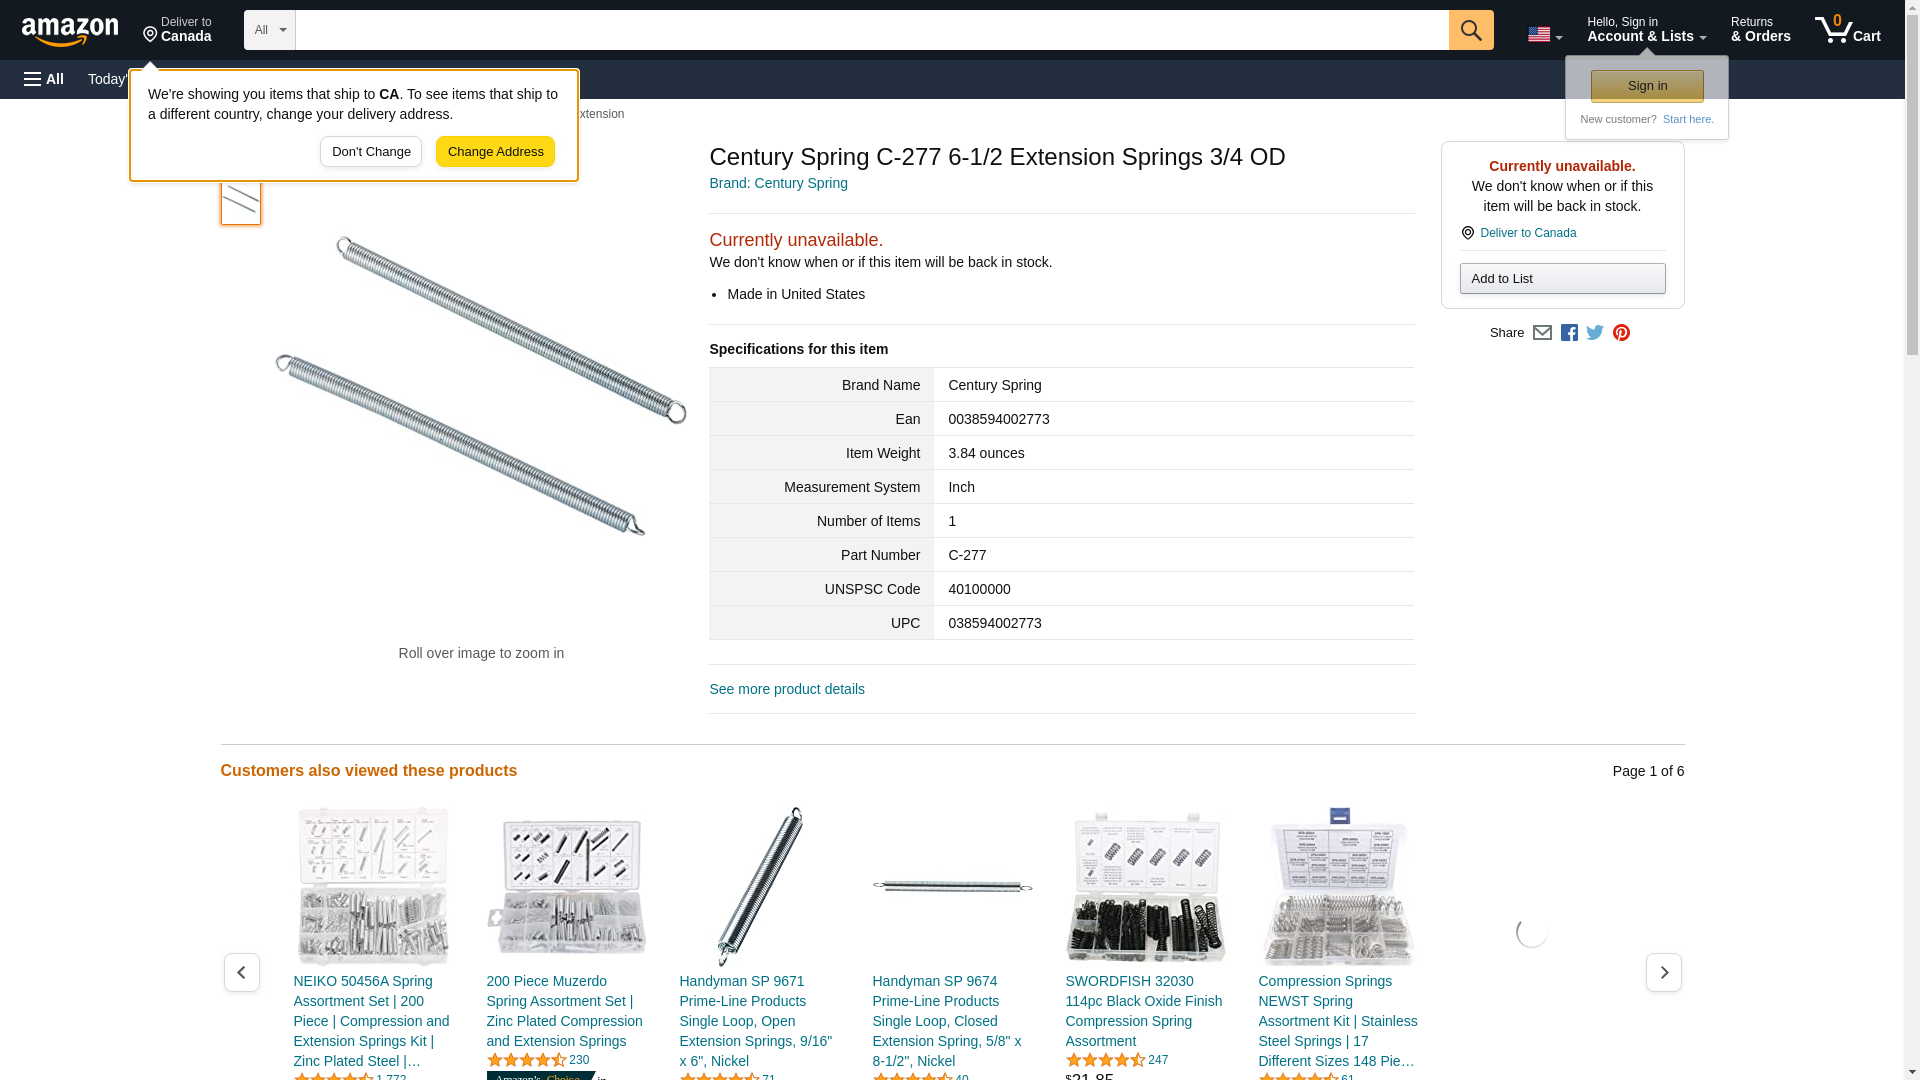Image resolution: width=1920 pixels, height=1080 pixels.
Task: Expand the All search category dropdown
Action: 269,30
